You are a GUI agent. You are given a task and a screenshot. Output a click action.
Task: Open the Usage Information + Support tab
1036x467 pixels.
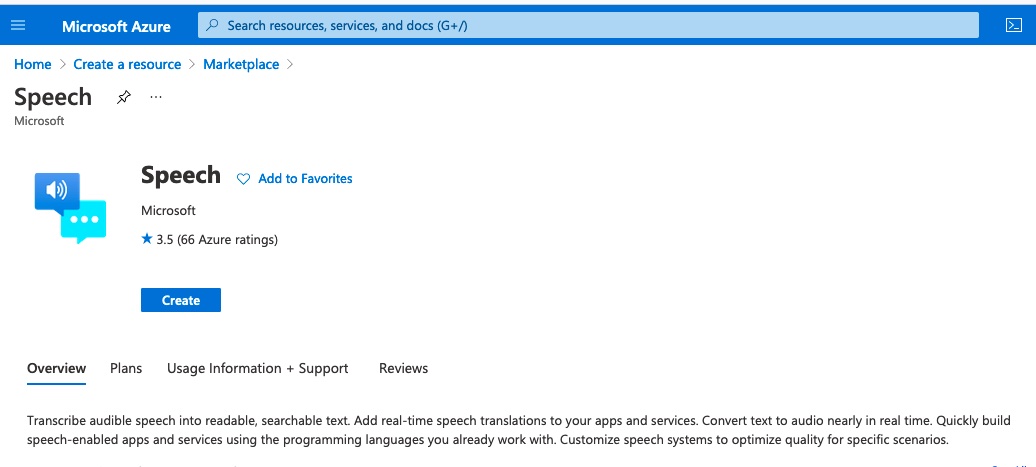pos(258,369)
